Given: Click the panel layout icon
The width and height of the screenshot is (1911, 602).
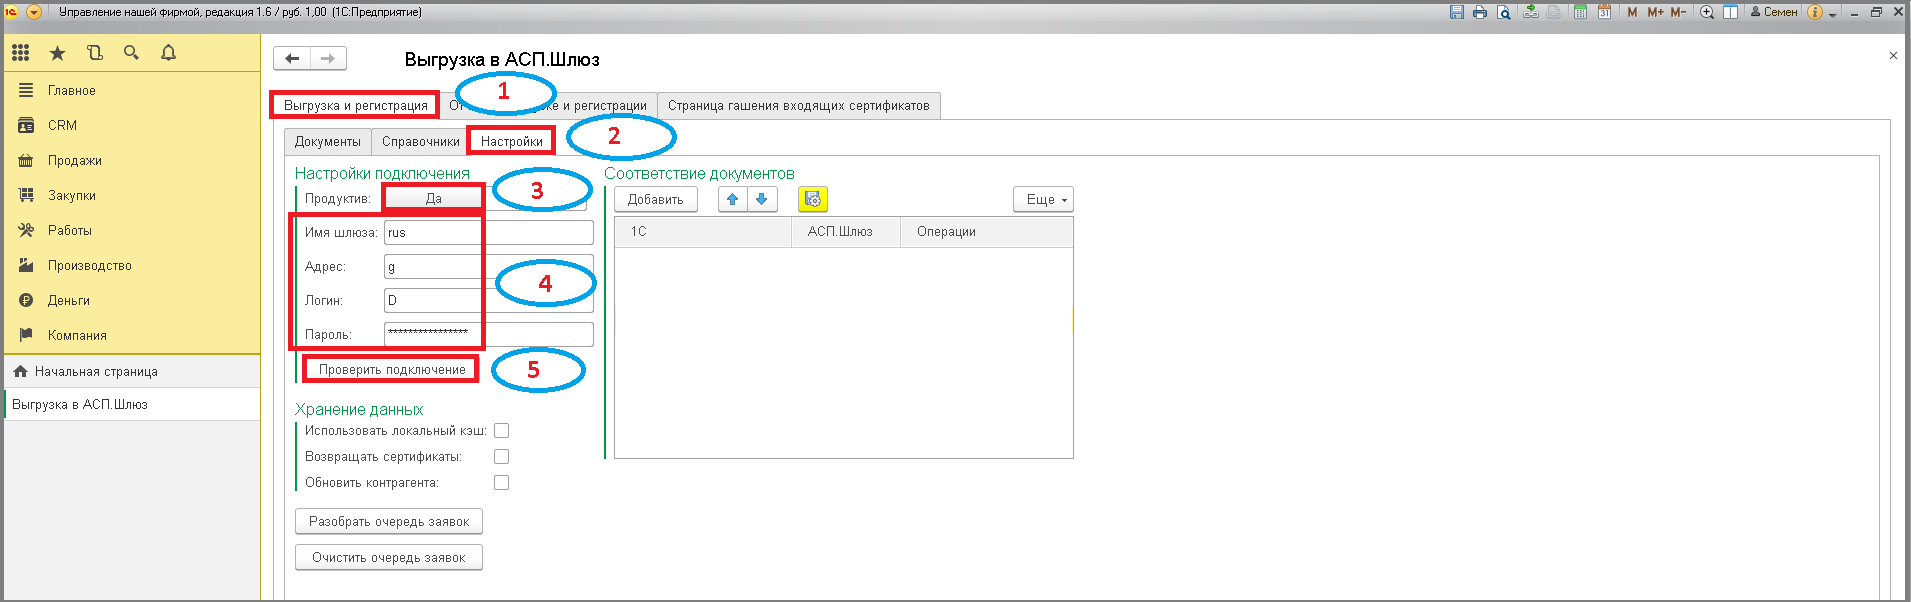Looking at the screenshot, I should point(1730,12).
